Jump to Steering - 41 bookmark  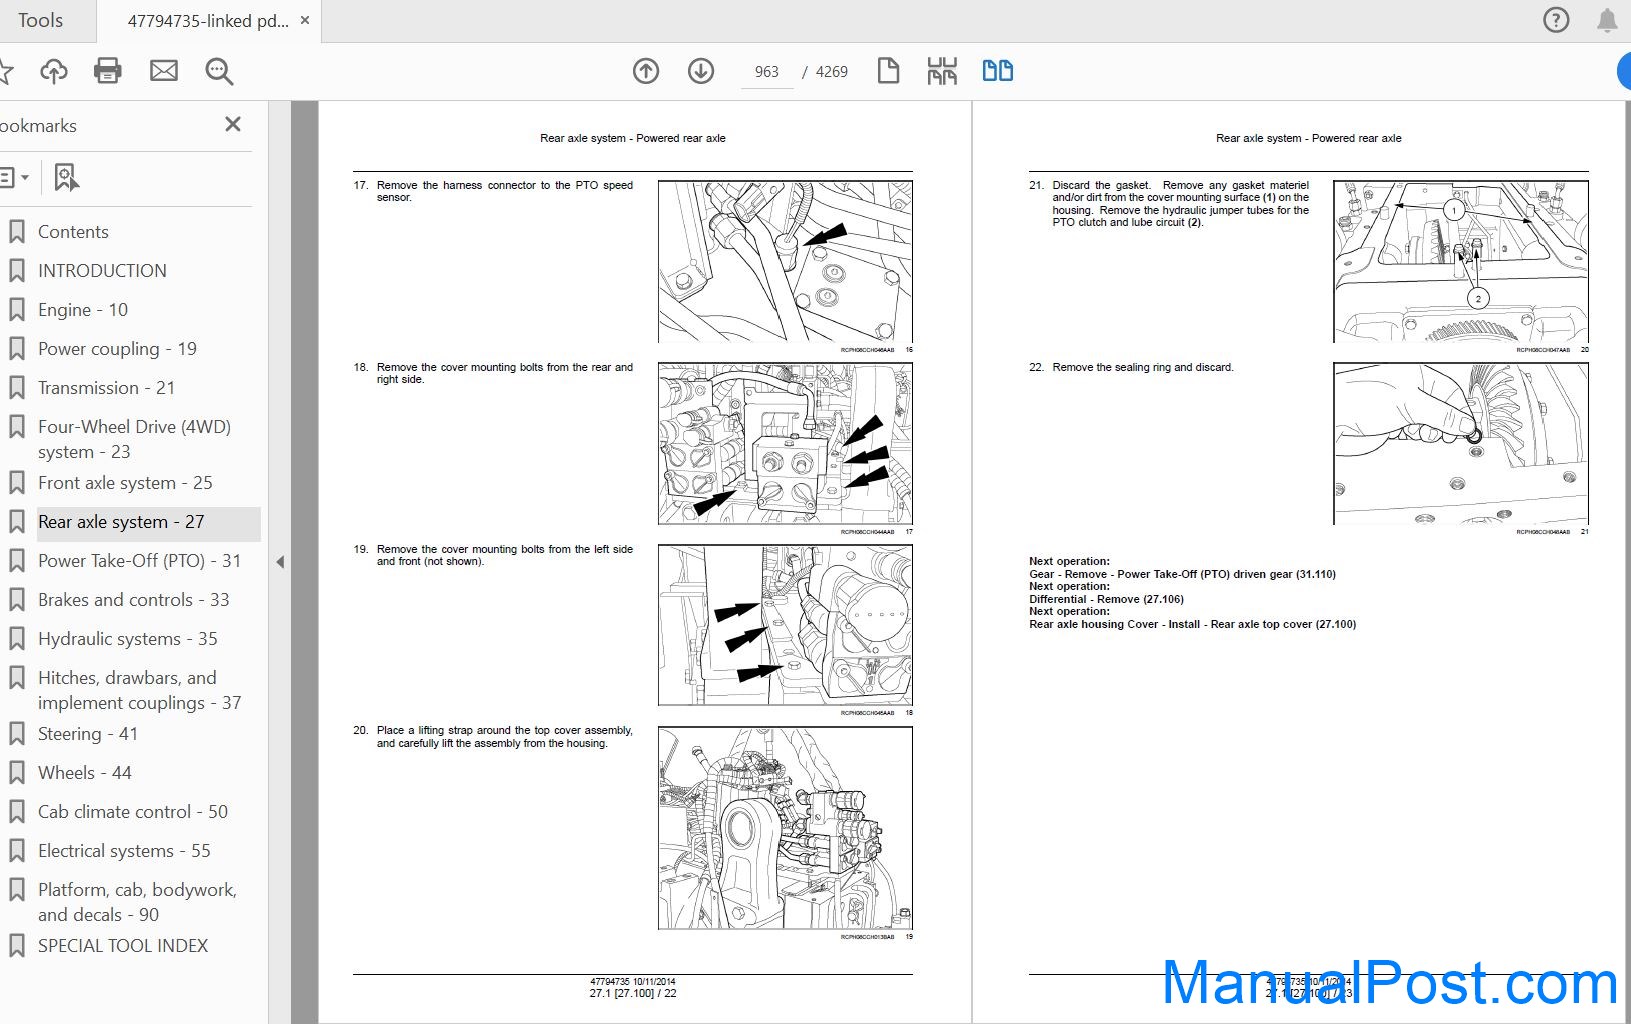pyautogui.click(x=88, y=734)
